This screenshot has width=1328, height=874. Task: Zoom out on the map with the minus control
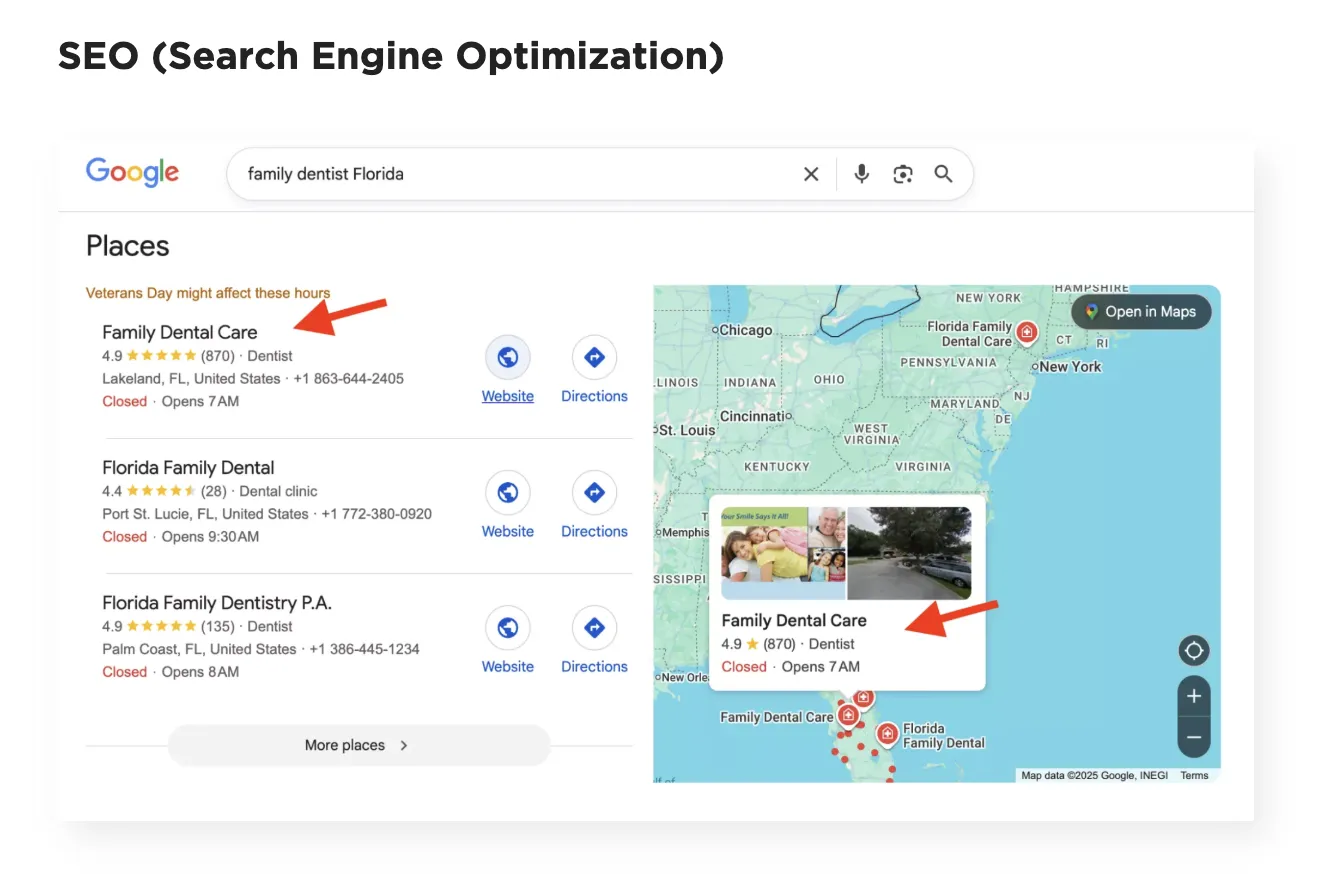pyautogui.click(x=1194, y=737)
